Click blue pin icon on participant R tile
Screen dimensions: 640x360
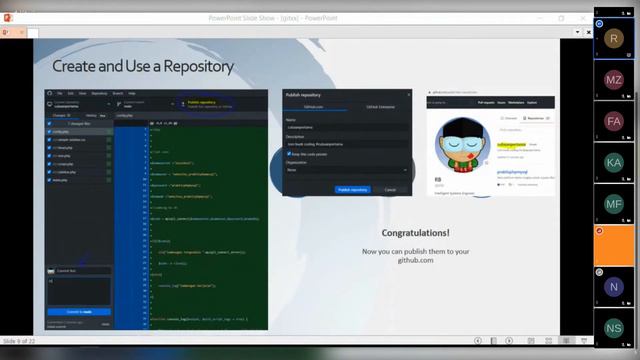pos(599,24)
